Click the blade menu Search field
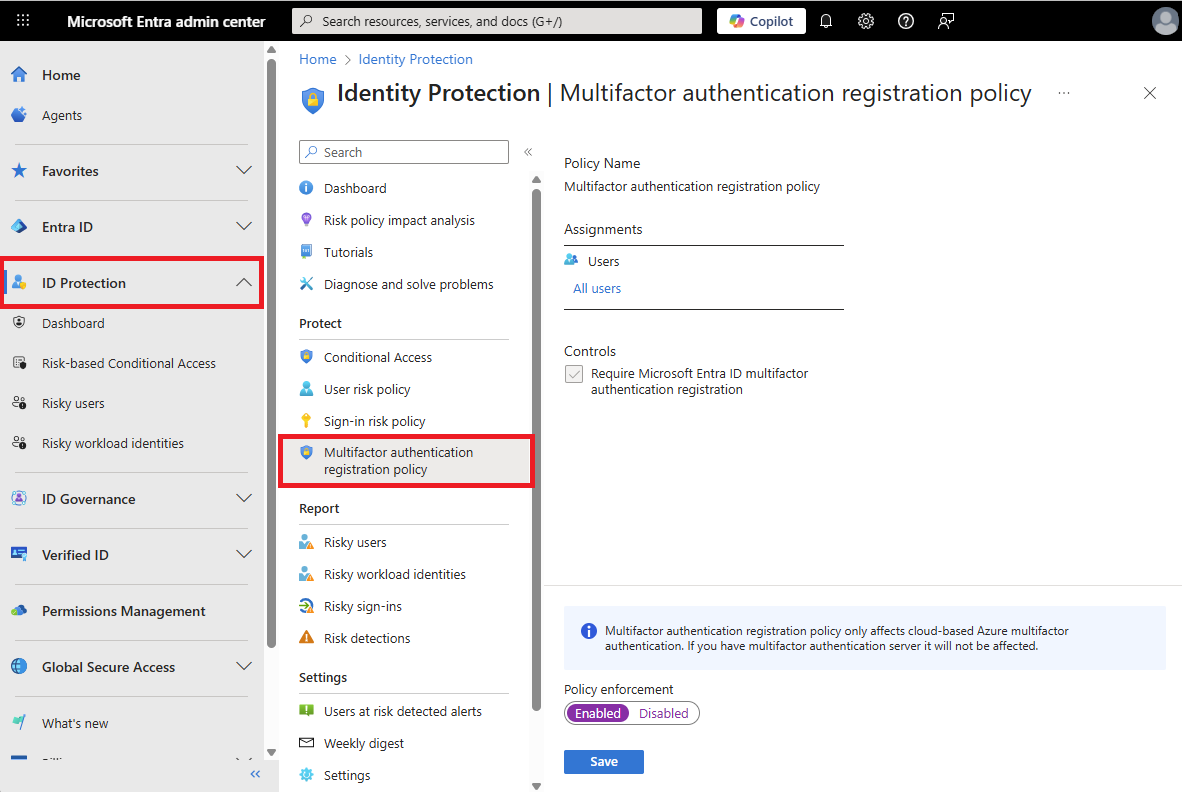 404,151
